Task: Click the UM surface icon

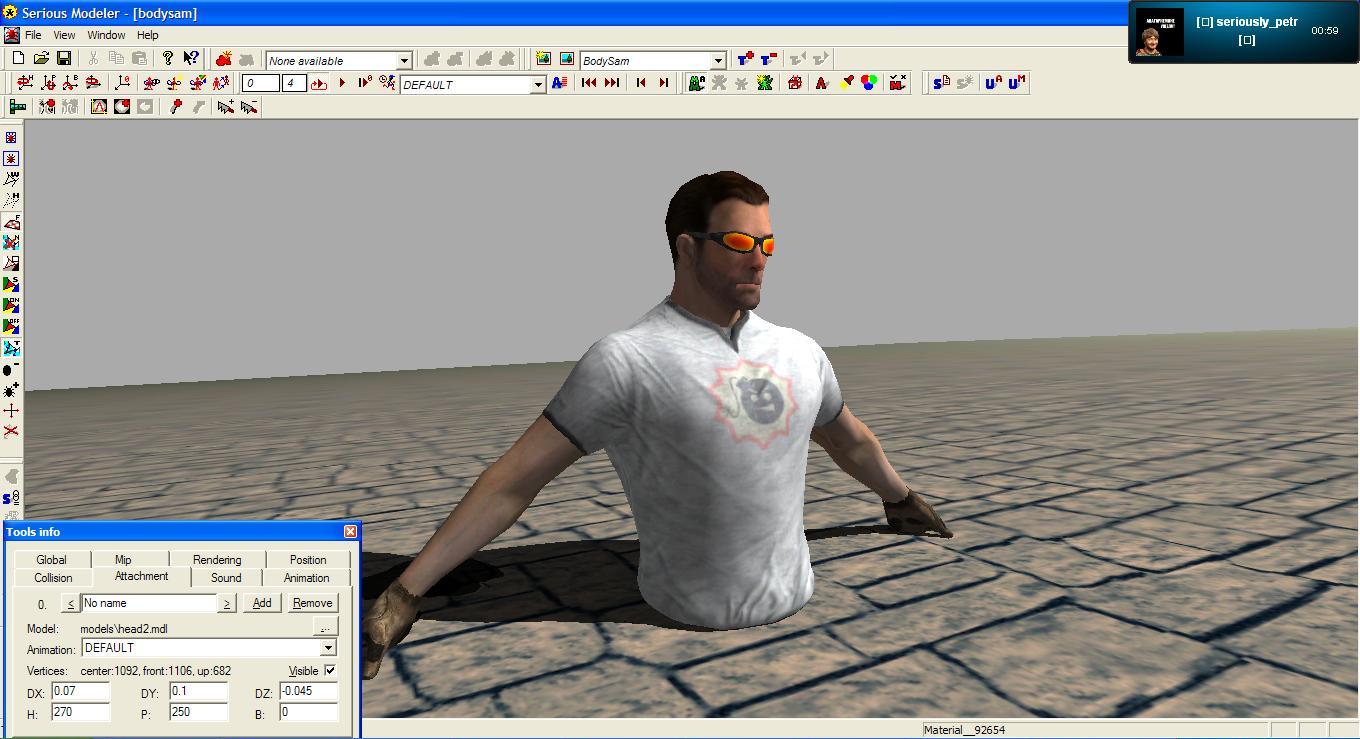Action: click(x=1017, y=83)
